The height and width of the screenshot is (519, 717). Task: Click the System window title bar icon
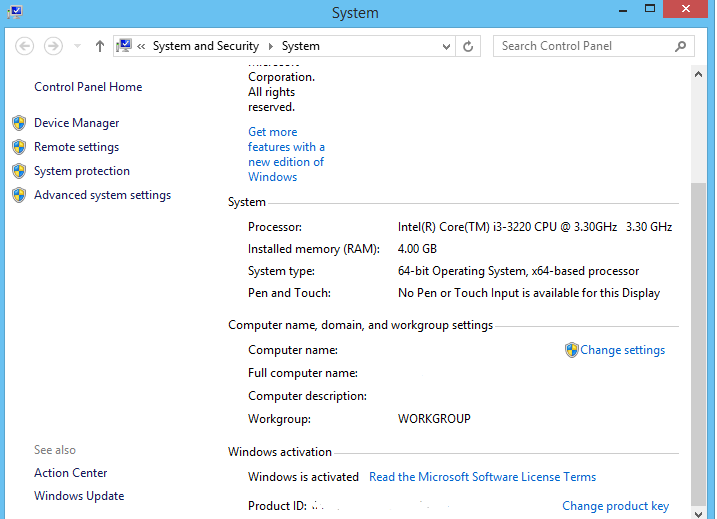[x=15, y=11]
